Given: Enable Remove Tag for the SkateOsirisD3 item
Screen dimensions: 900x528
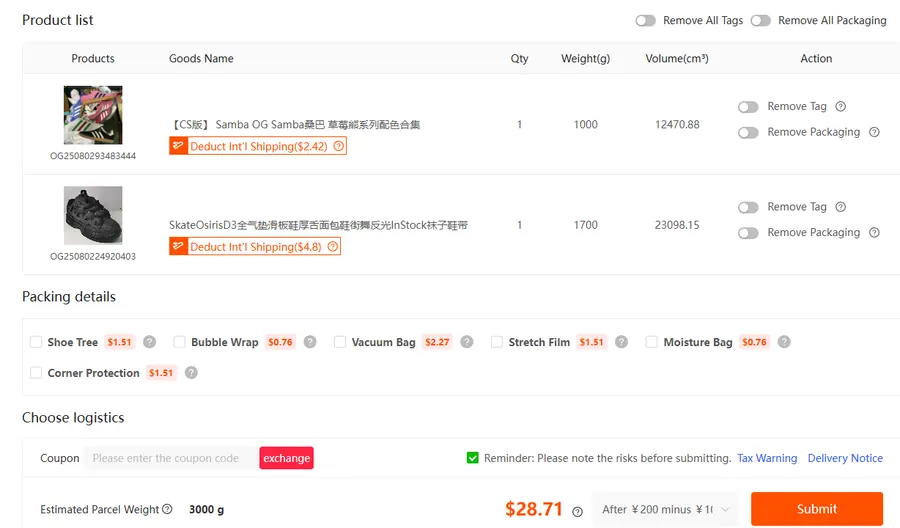Looking at the screenshot, I should (x=748, y=207).
